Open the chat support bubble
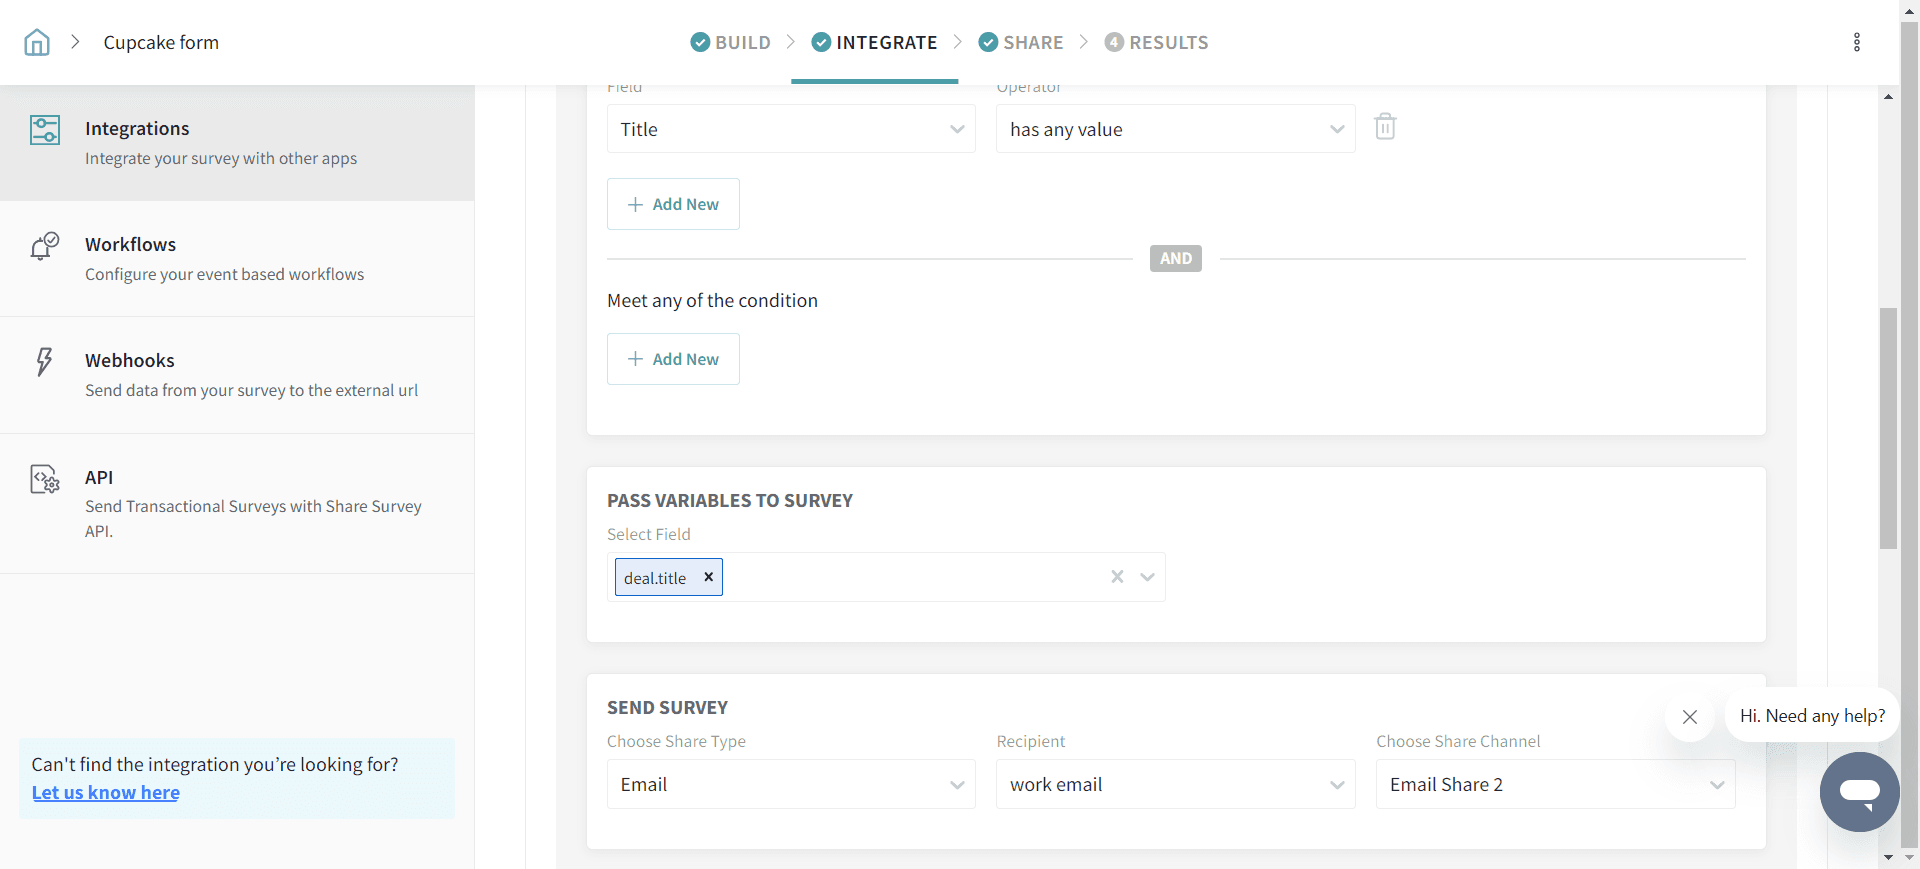 click(x=1859, y=792)
